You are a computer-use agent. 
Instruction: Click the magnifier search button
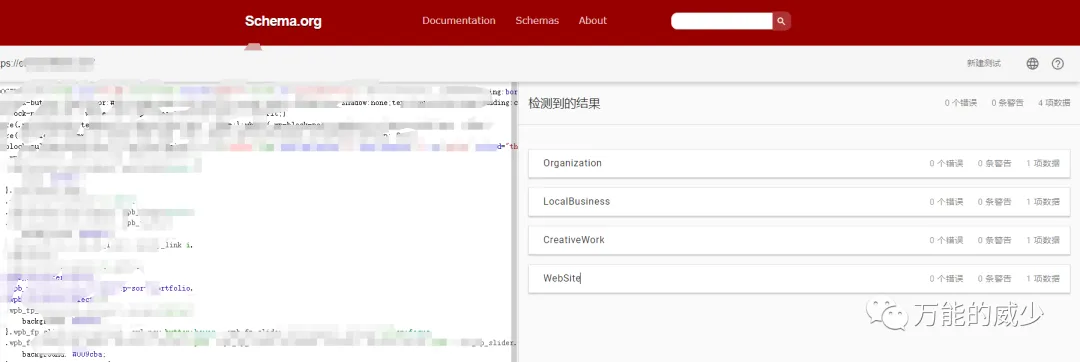click(x=781, y=21)
